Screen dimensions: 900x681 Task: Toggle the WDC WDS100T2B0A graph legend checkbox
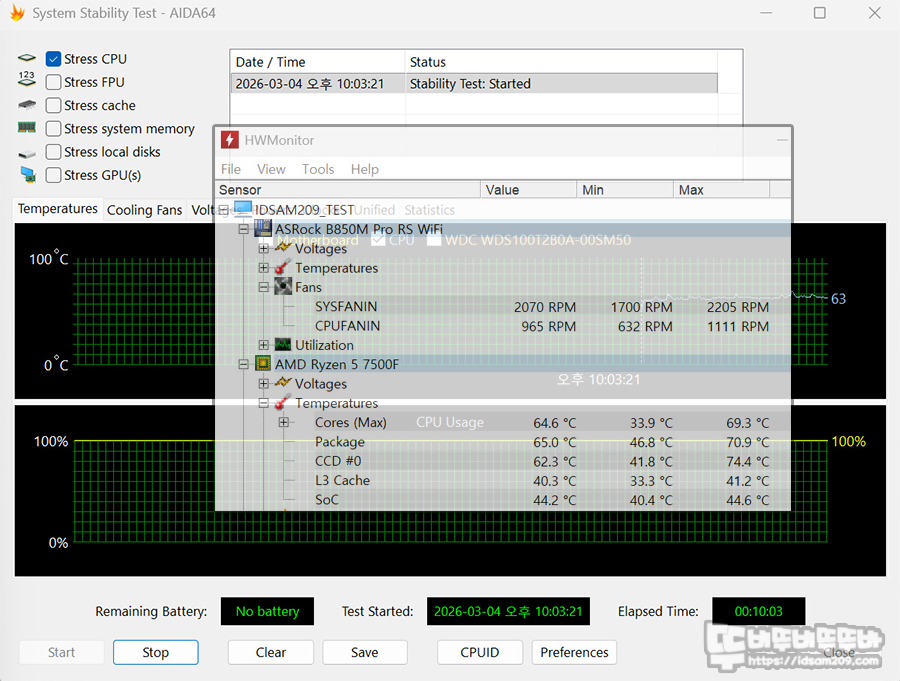click(435, 240)
